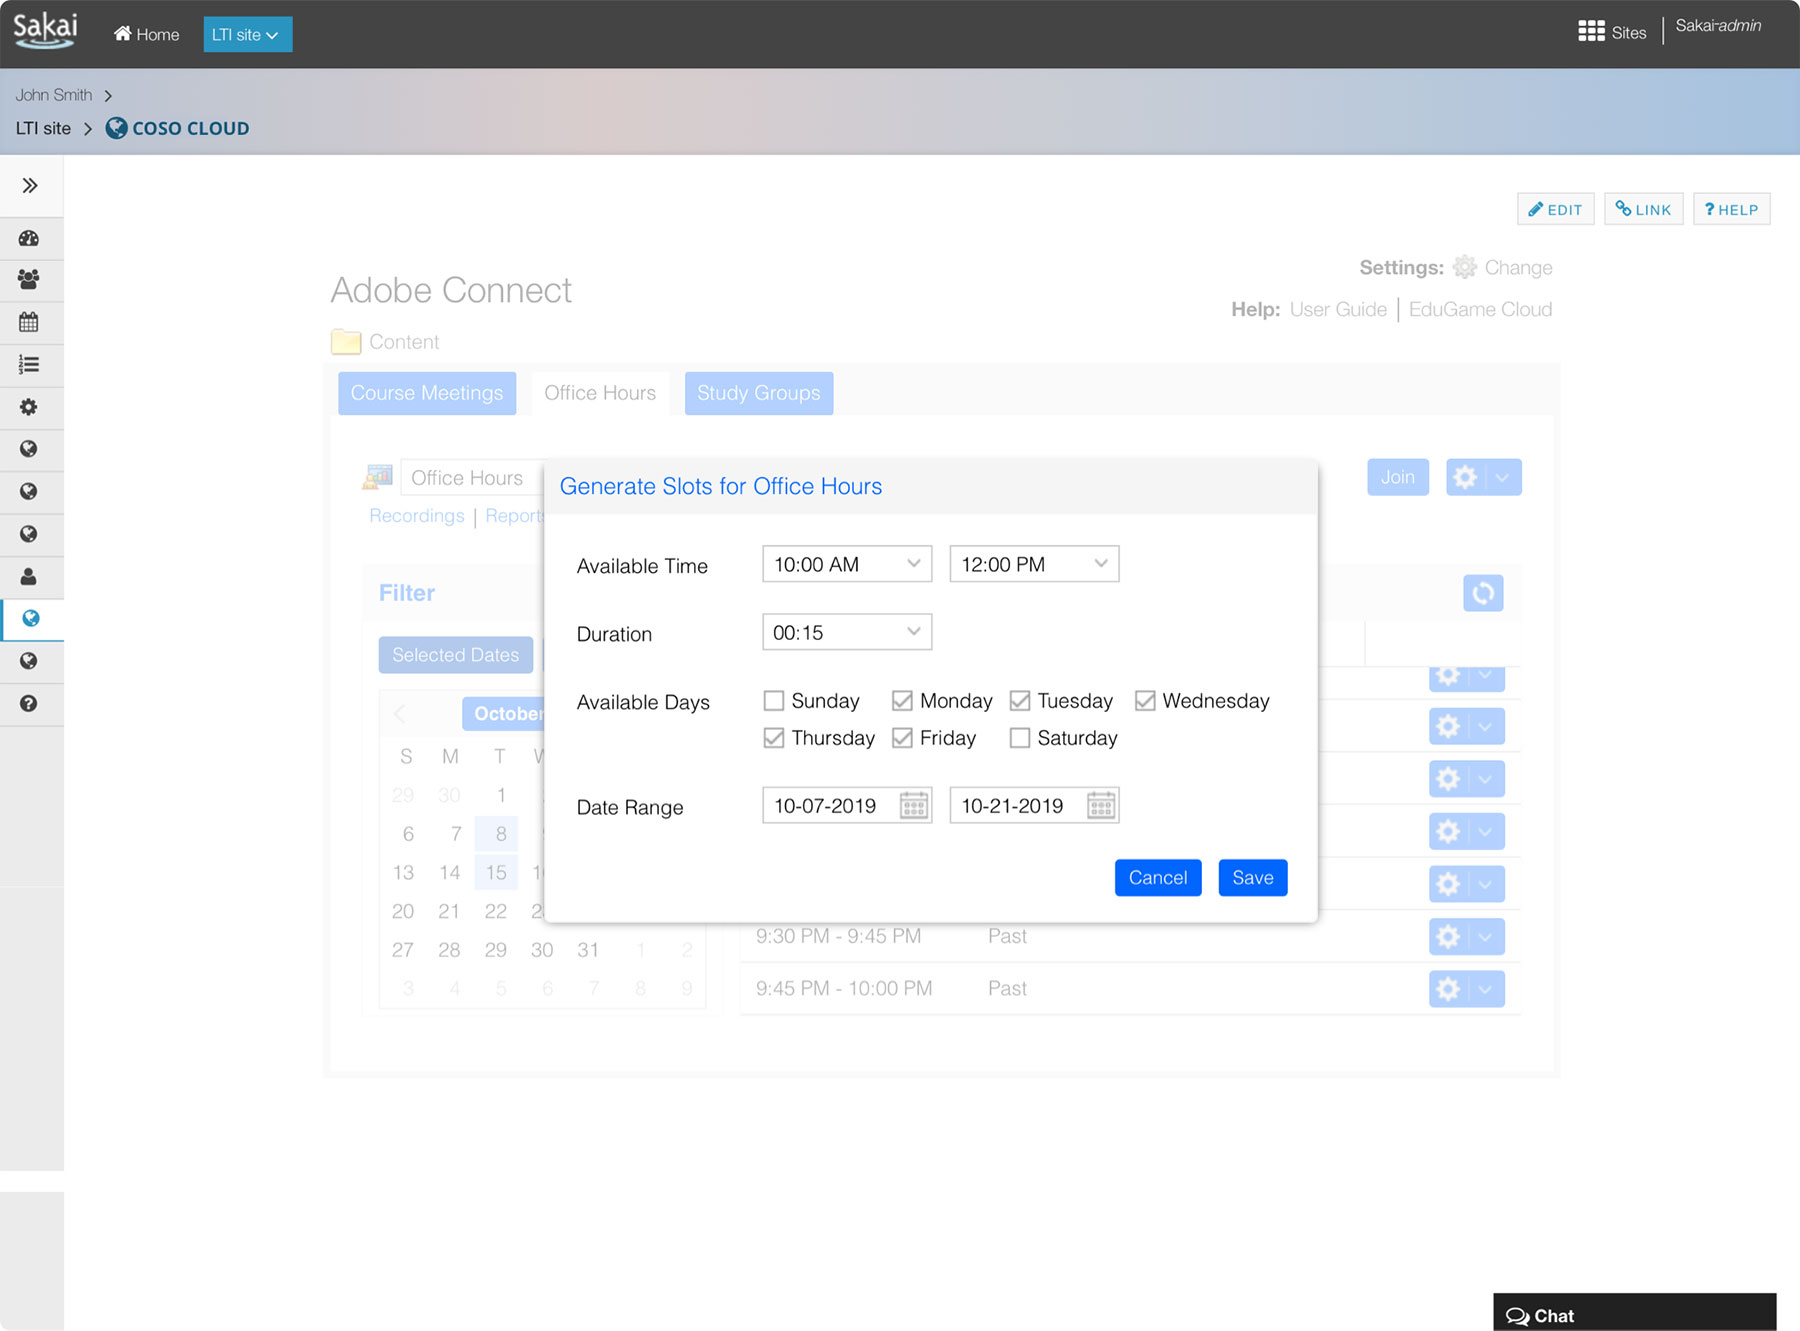This screenshot has width=1800, height=1331.
Task: Click the gear icon next to Join button
Action: [x=1465, y=477]
